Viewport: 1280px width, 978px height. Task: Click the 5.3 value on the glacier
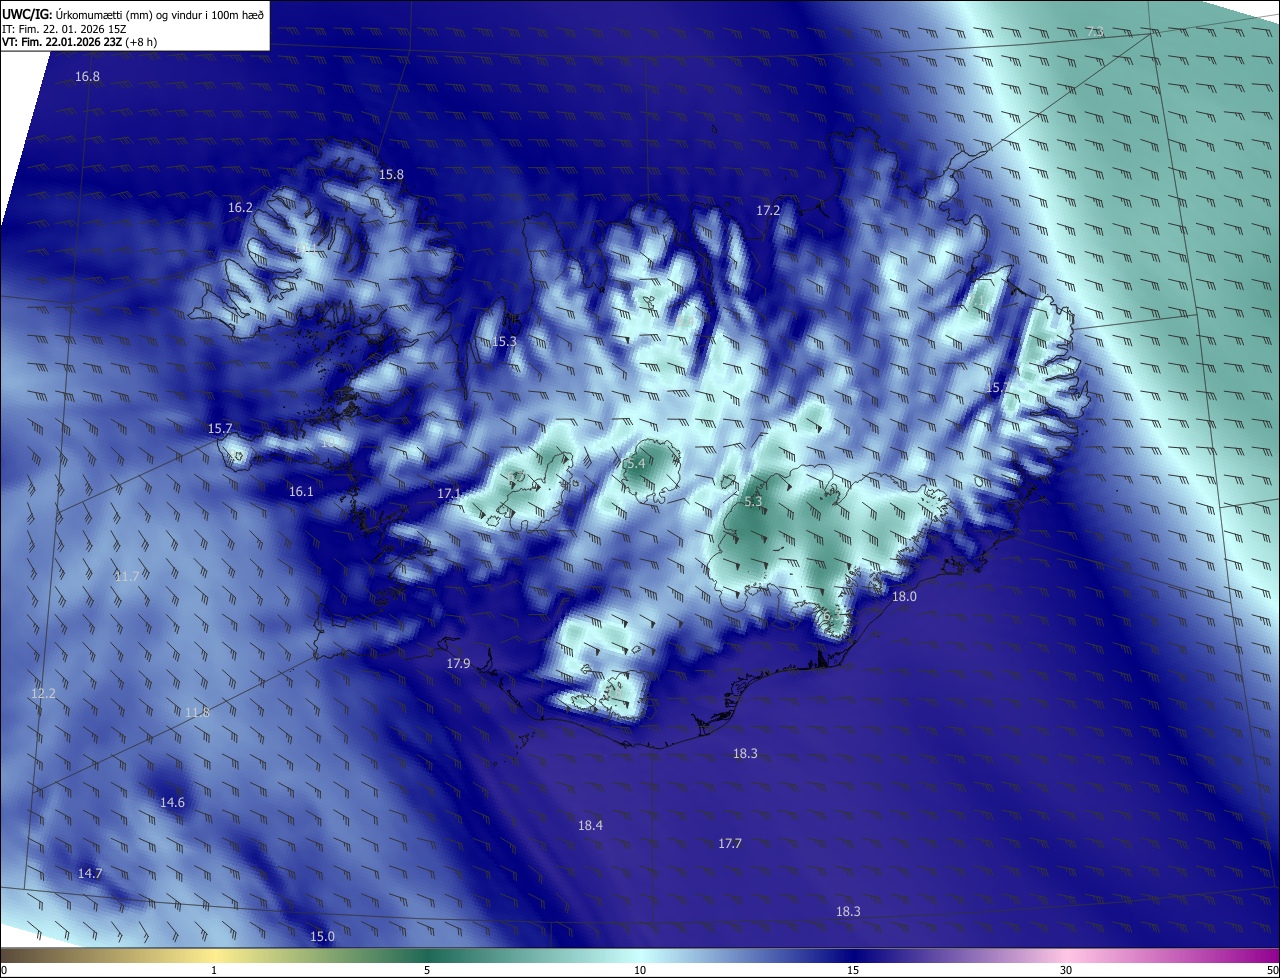point(754,502)
